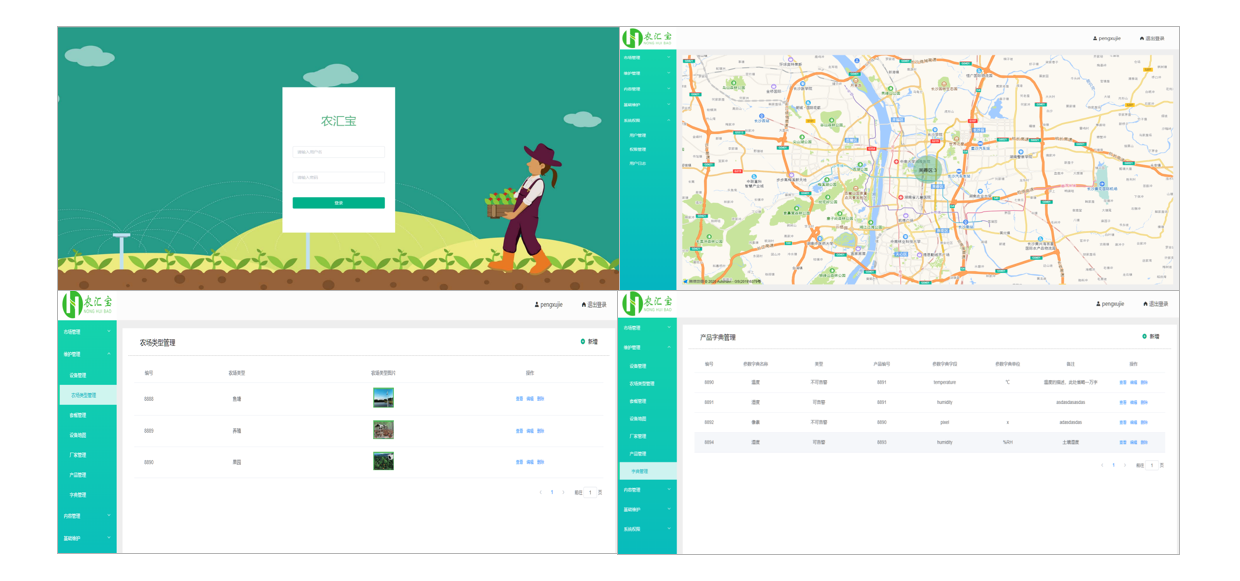
Task: Click 删除 link for farm type row 8889
Action: pos(541,431)
